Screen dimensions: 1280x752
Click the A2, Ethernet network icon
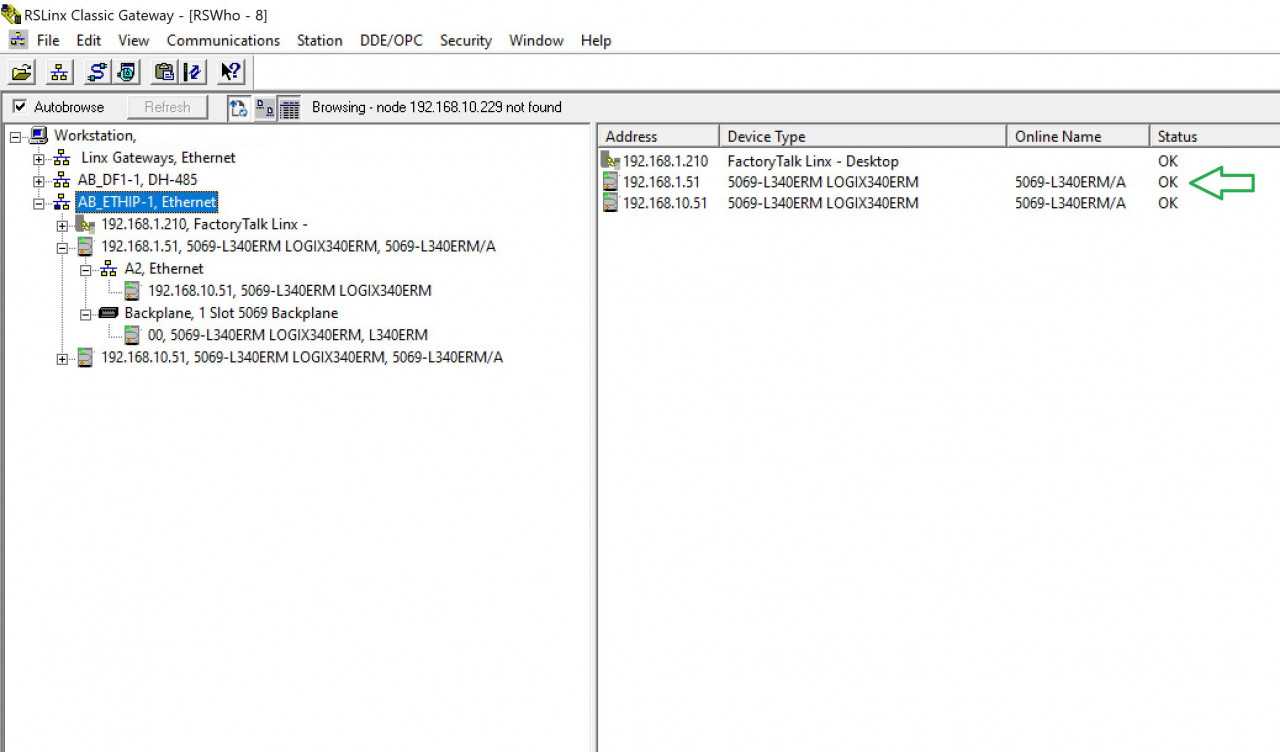click(109, 269)
